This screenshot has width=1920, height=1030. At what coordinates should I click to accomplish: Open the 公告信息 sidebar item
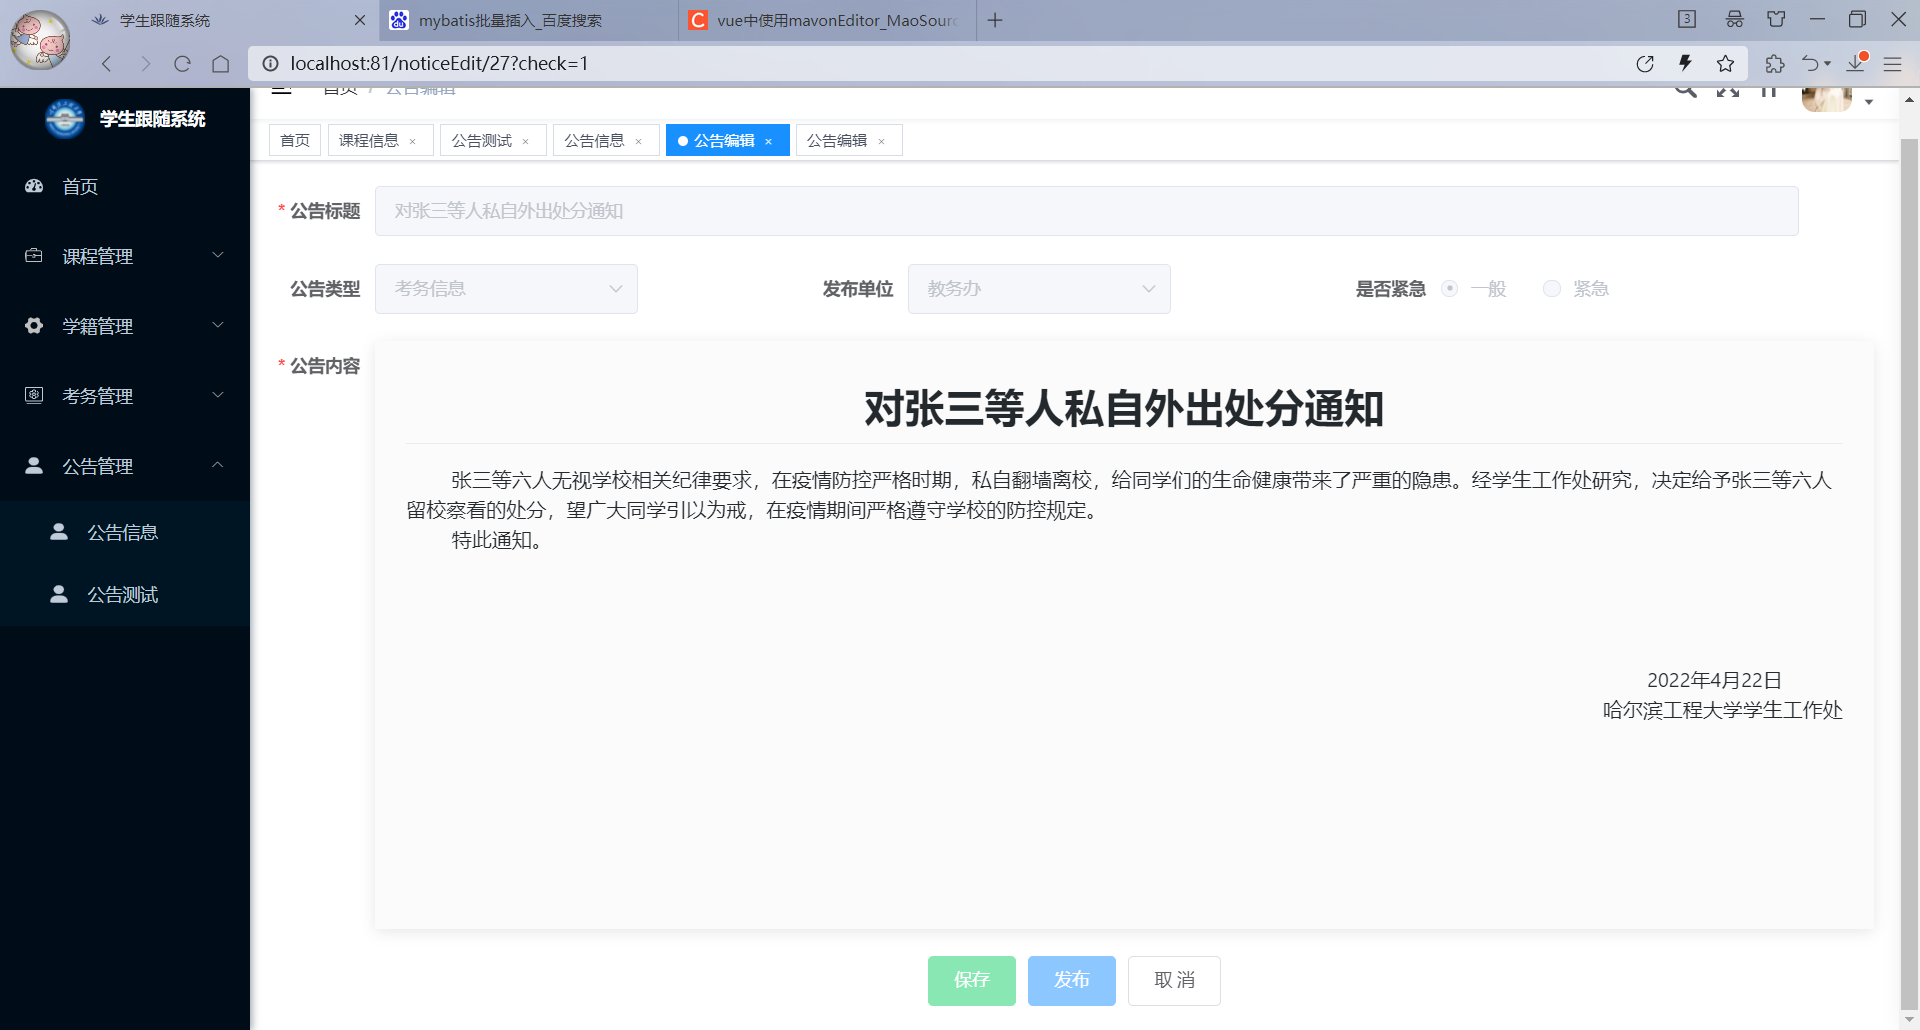click(122, 532)
